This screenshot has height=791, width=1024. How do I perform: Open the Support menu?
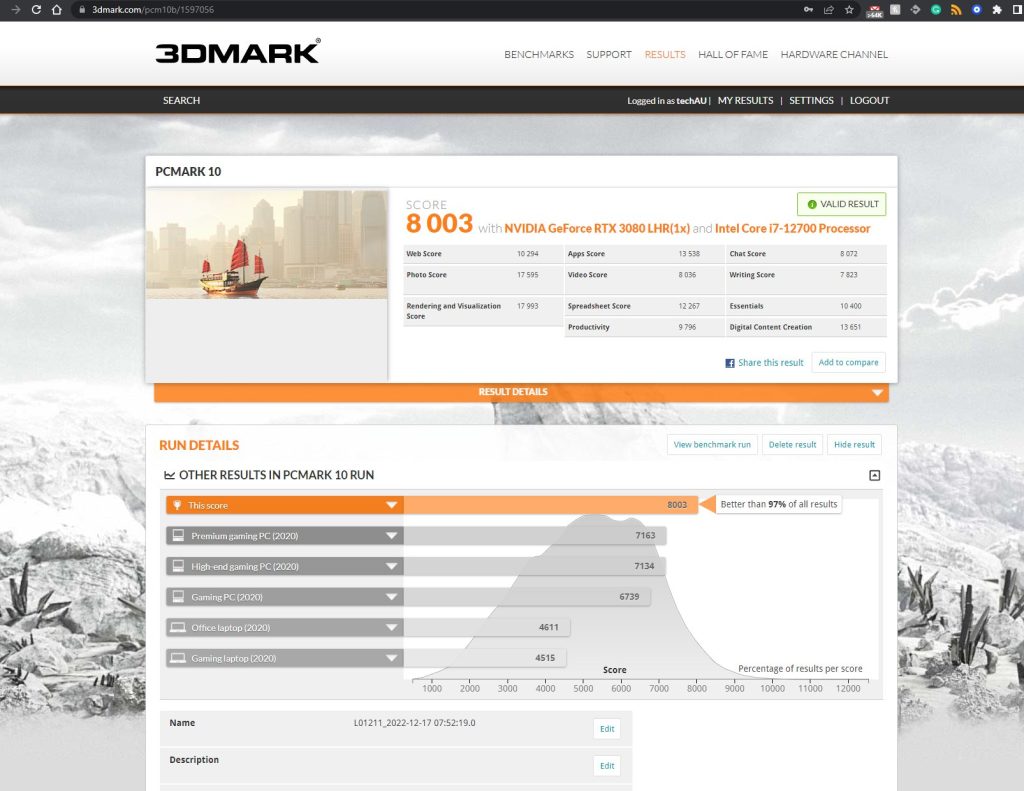point(609,54)
